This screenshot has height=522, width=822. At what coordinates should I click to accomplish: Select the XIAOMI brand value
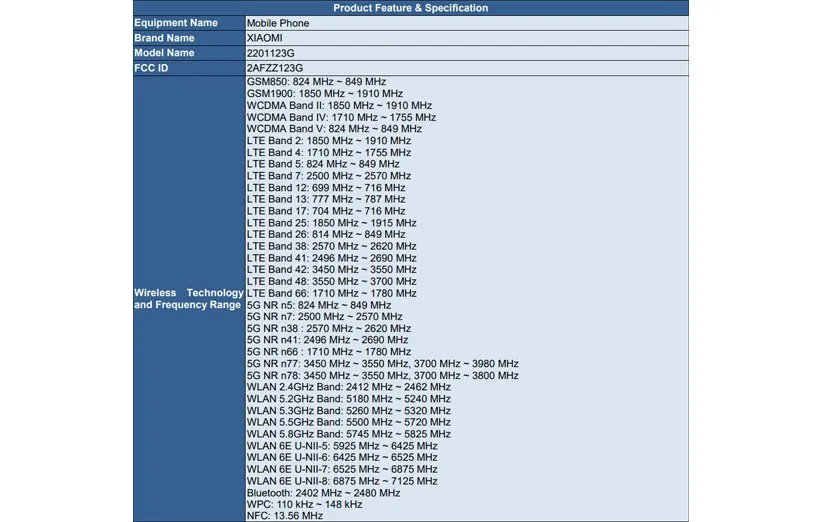pyautogui.click(x=265, y=37)
